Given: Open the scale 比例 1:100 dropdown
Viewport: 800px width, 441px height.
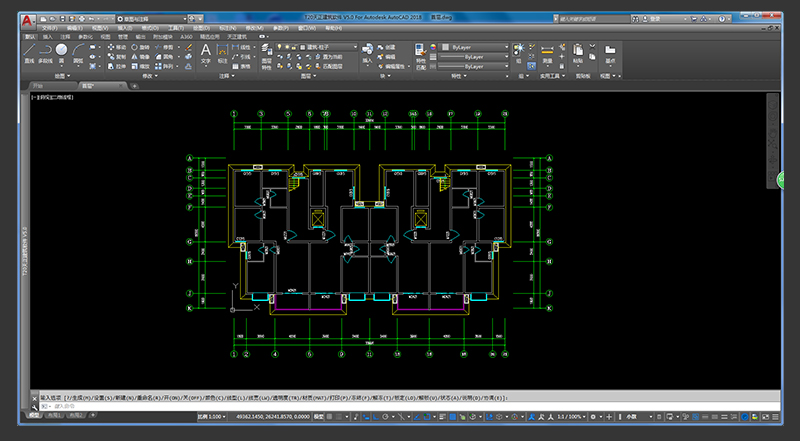Looking at the screenshot, I should point(212,416).
